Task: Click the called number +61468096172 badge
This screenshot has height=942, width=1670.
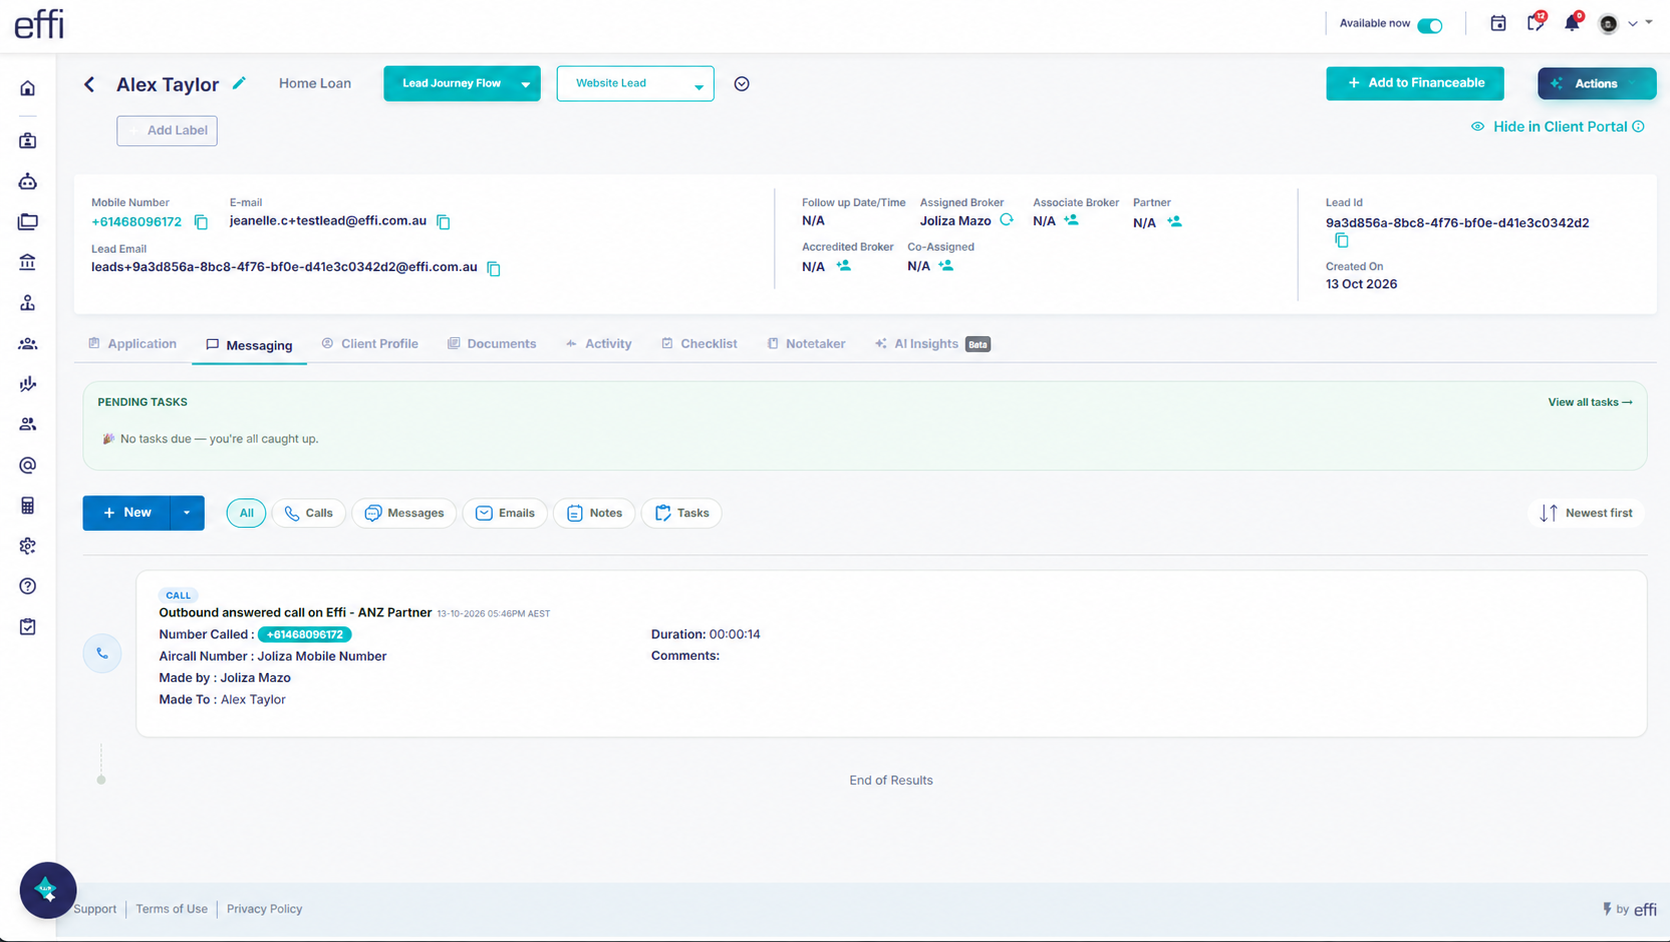Action: 305,635
